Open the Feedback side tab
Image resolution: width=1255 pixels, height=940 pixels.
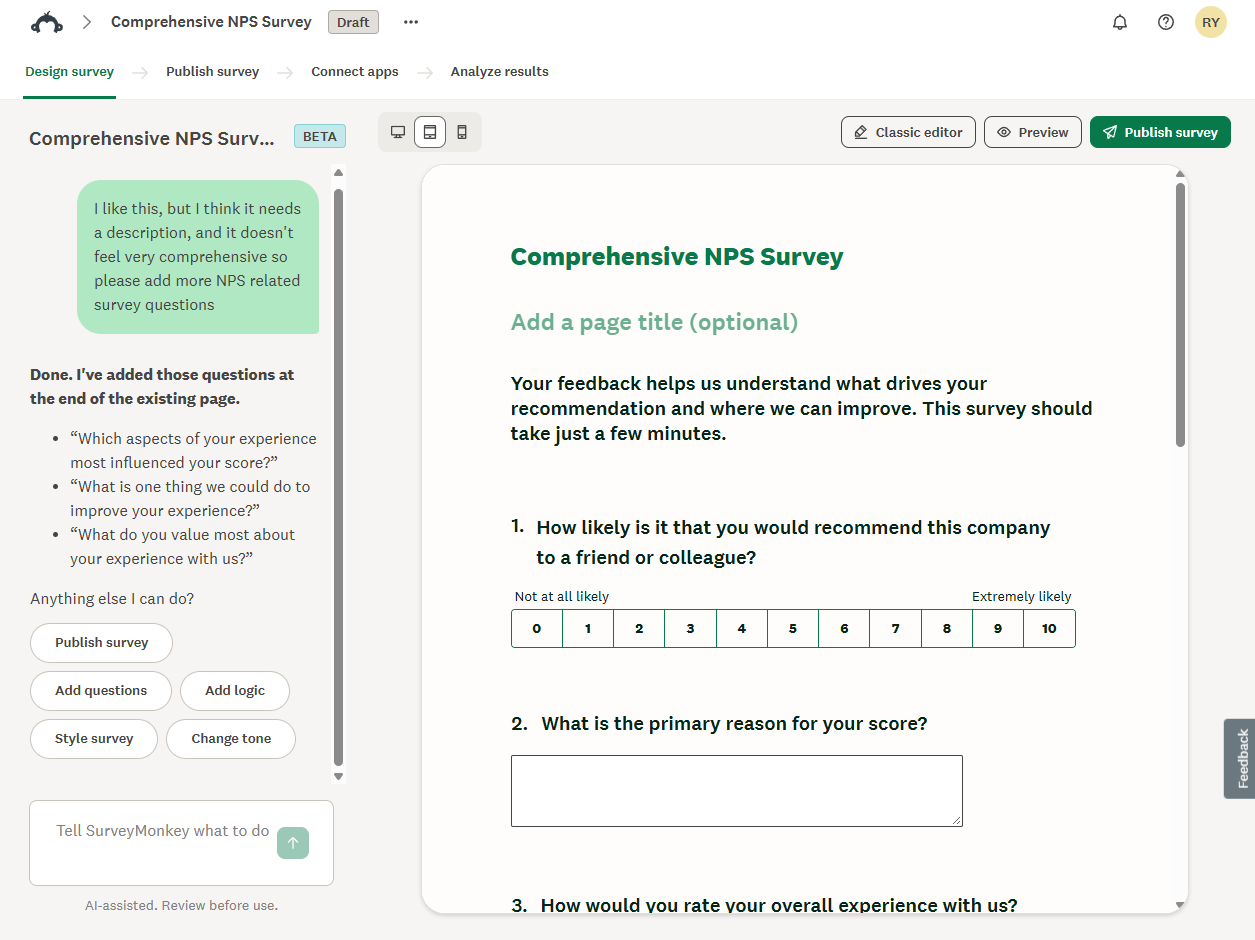point(1240,758)
